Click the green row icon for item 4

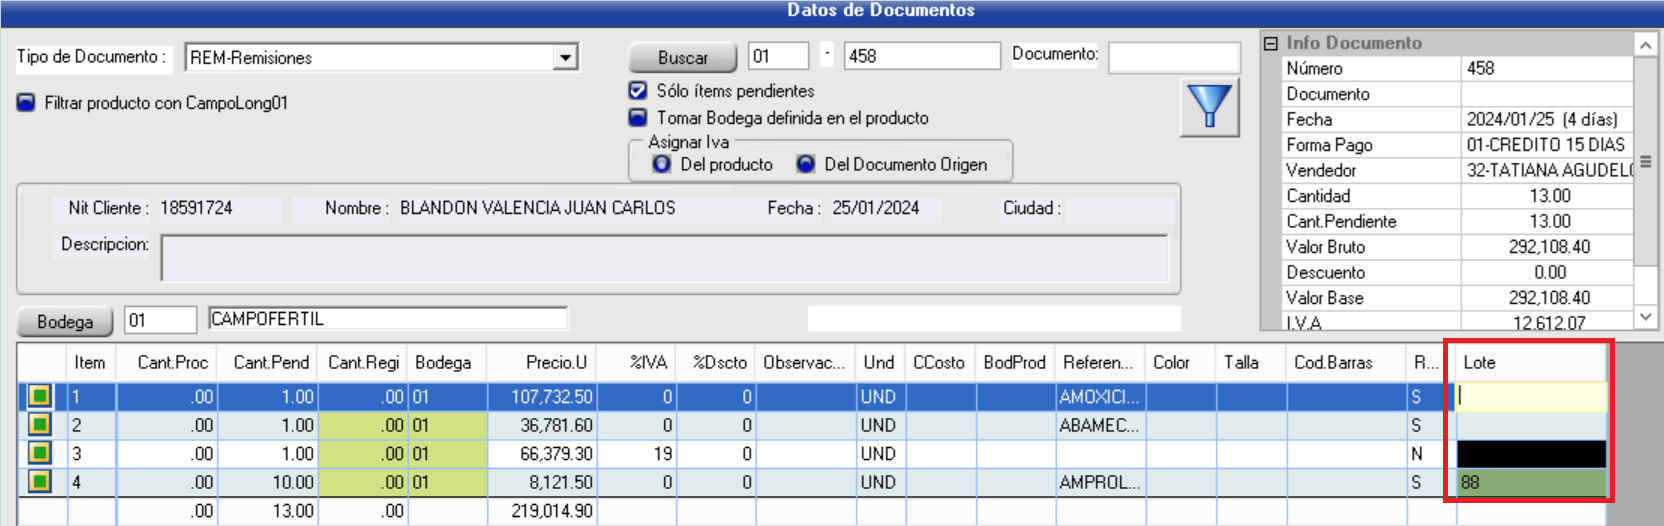39,482
